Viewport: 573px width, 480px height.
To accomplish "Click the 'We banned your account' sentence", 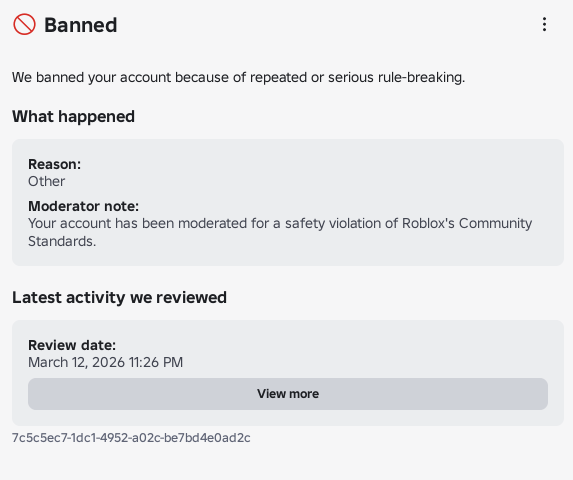I will click(238, 77).
